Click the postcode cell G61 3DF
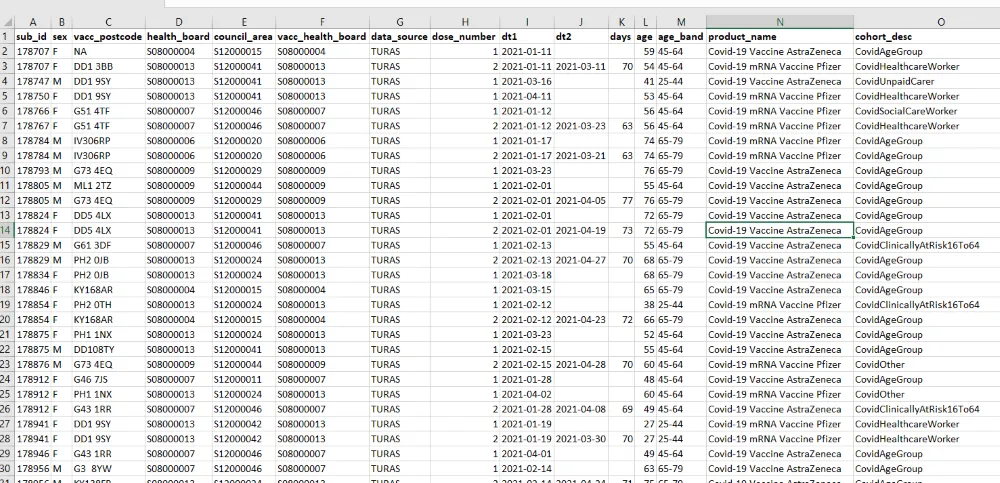 92,245
